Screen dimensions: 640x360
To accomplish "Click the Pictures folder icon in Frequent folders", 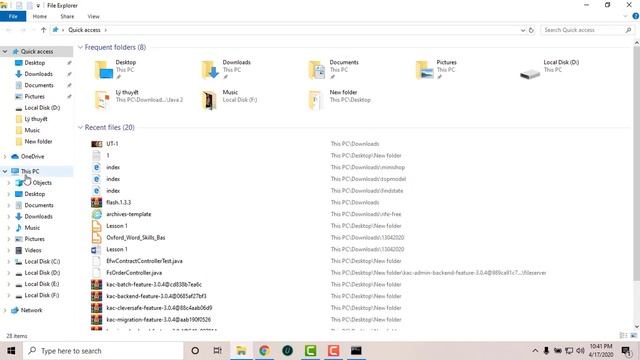I will tap(424, 70).
